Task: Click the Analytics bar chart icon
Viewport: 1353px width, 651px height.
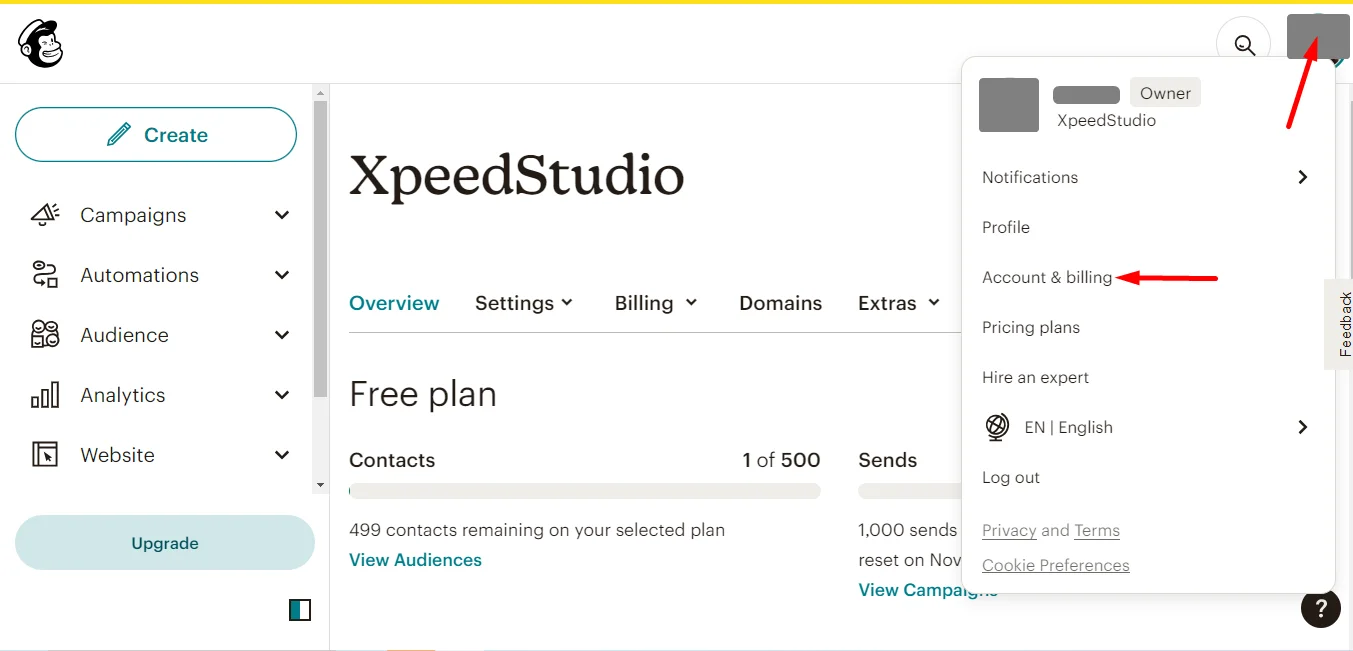Action: click(x=45, y=395)
